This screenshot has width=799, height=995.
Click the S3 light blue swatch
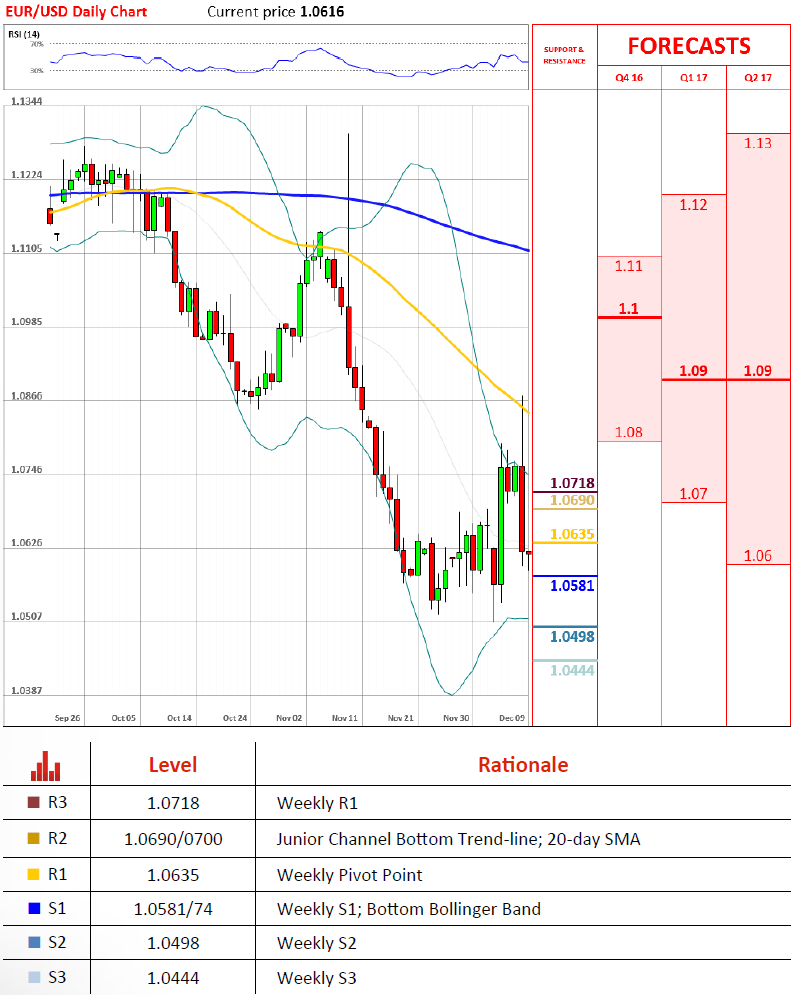[34, 977]
